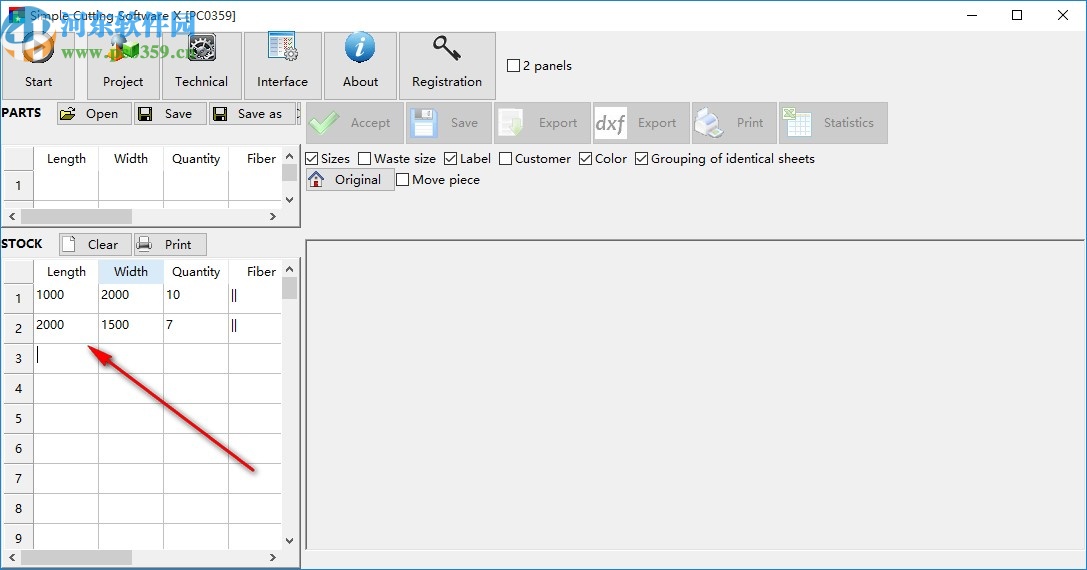Click parts table scroll up arrow
Image resolution: width=1087 pixels, height=570 pixels.
coord(290,156)
